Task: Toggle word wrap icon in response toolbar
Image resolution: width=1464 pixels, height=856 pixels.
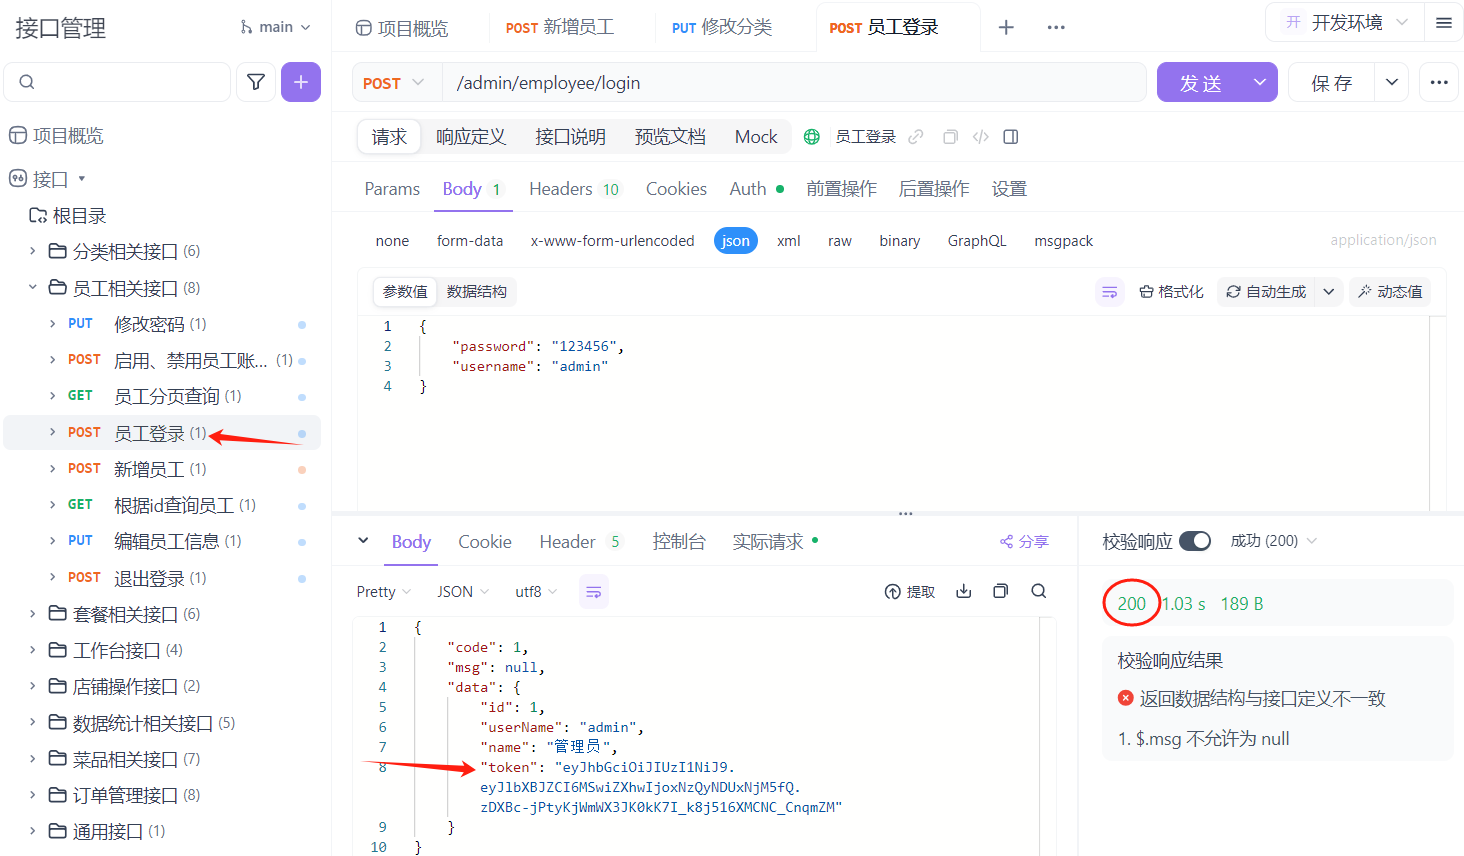Action: (594, 592)
